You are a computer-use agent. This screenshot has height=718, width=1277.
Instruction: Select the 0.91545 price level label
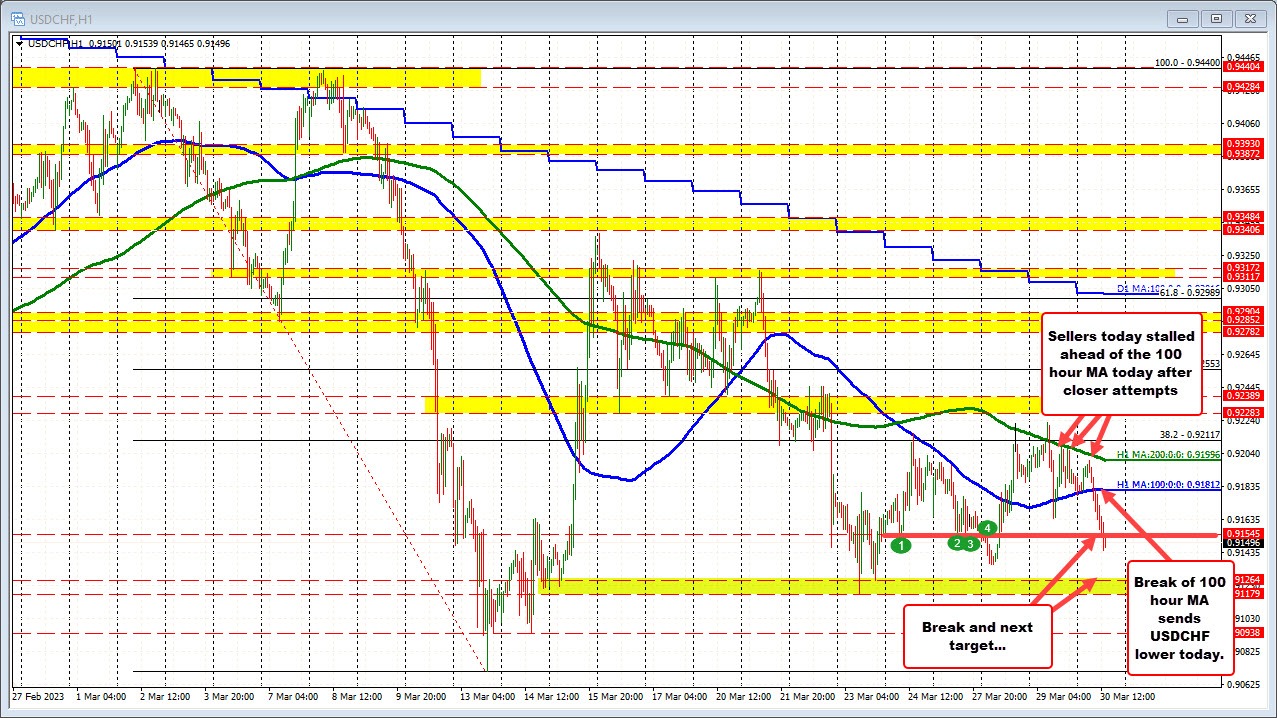point(1242,534)
